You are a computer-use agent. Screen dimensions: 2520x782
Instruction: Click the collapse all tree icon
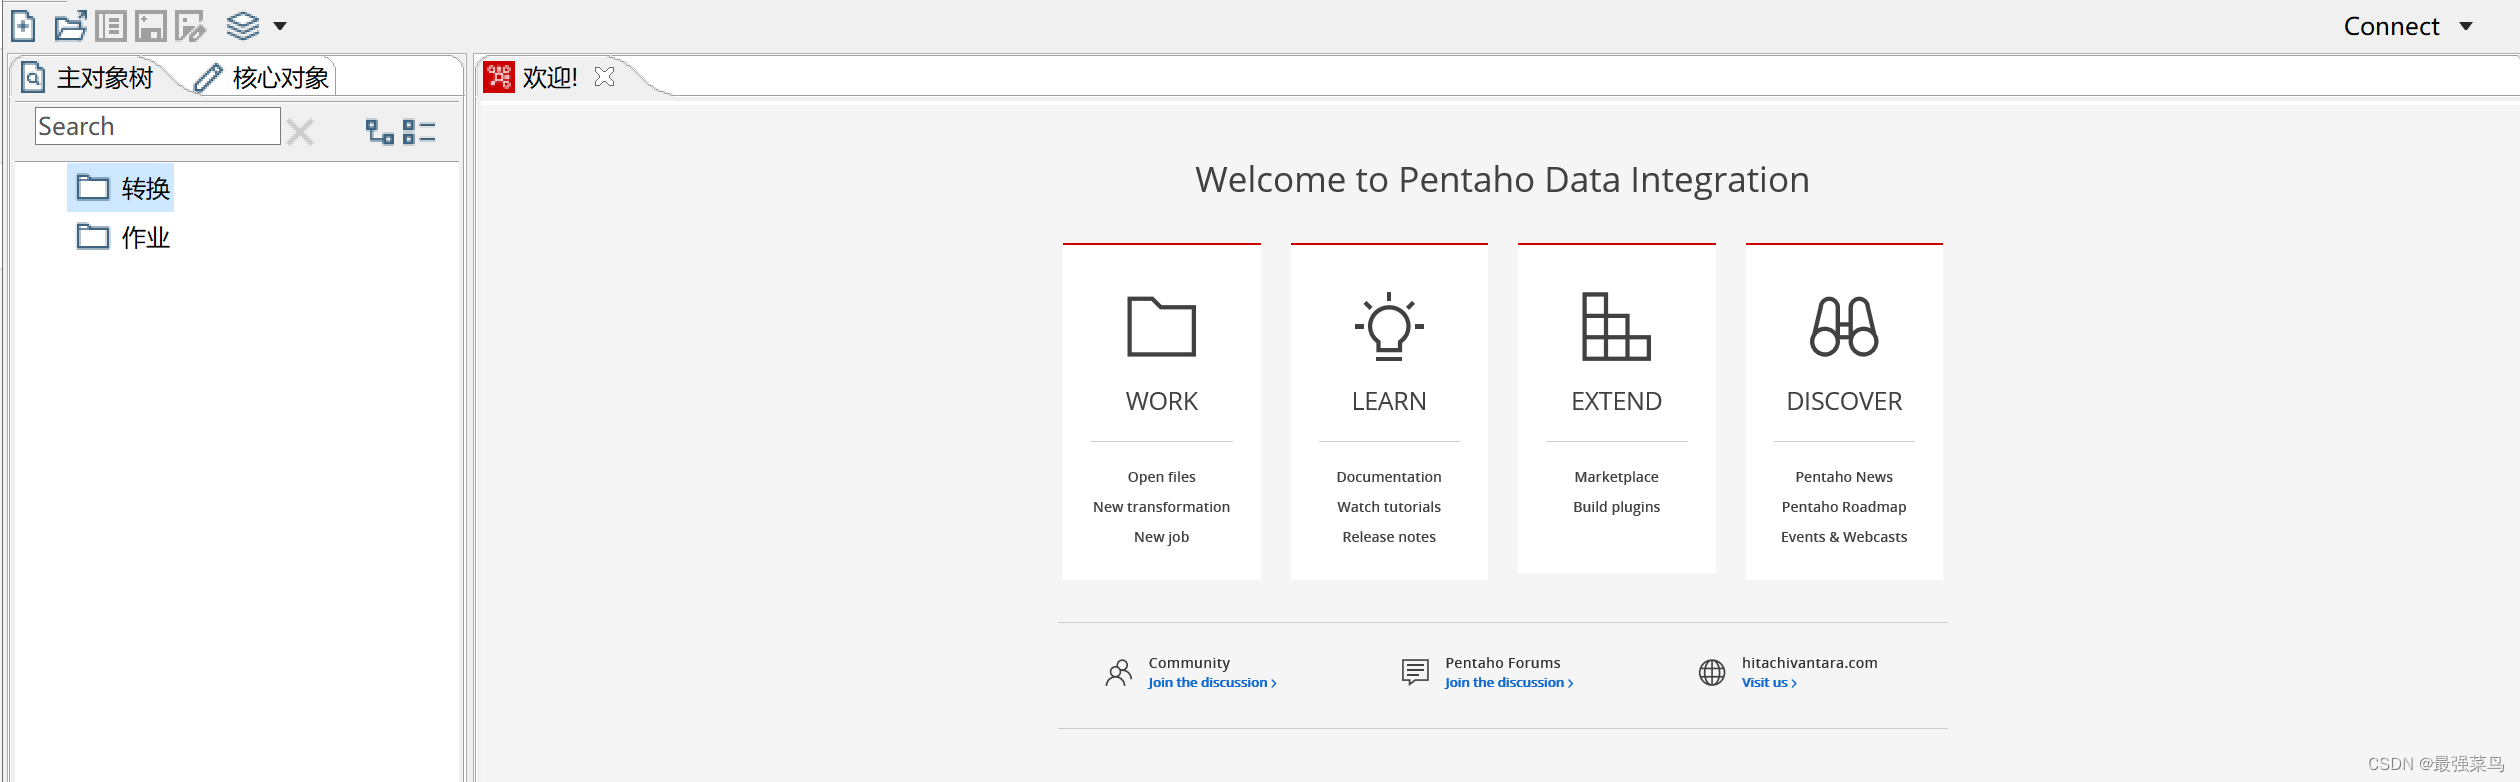419,131
